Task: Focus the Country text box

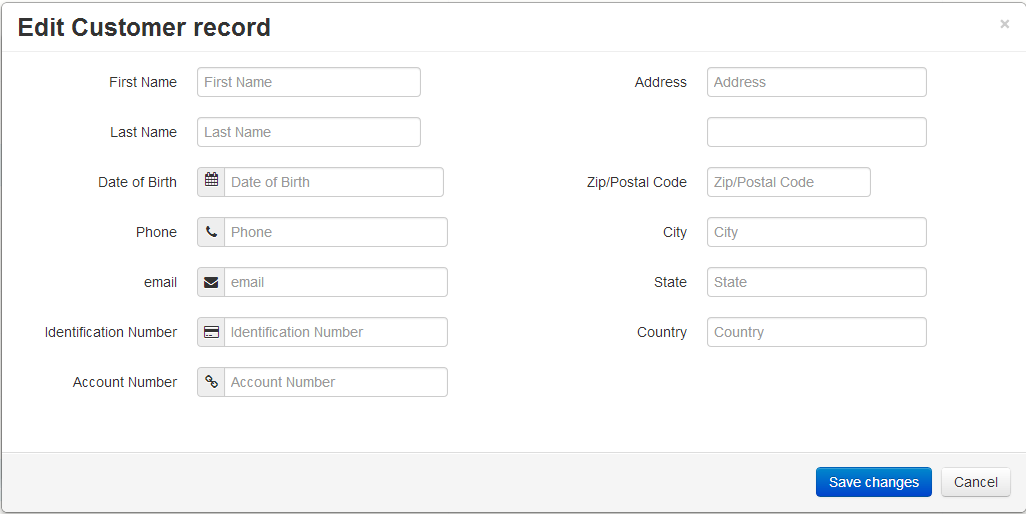Action: [x=817, y=332]
